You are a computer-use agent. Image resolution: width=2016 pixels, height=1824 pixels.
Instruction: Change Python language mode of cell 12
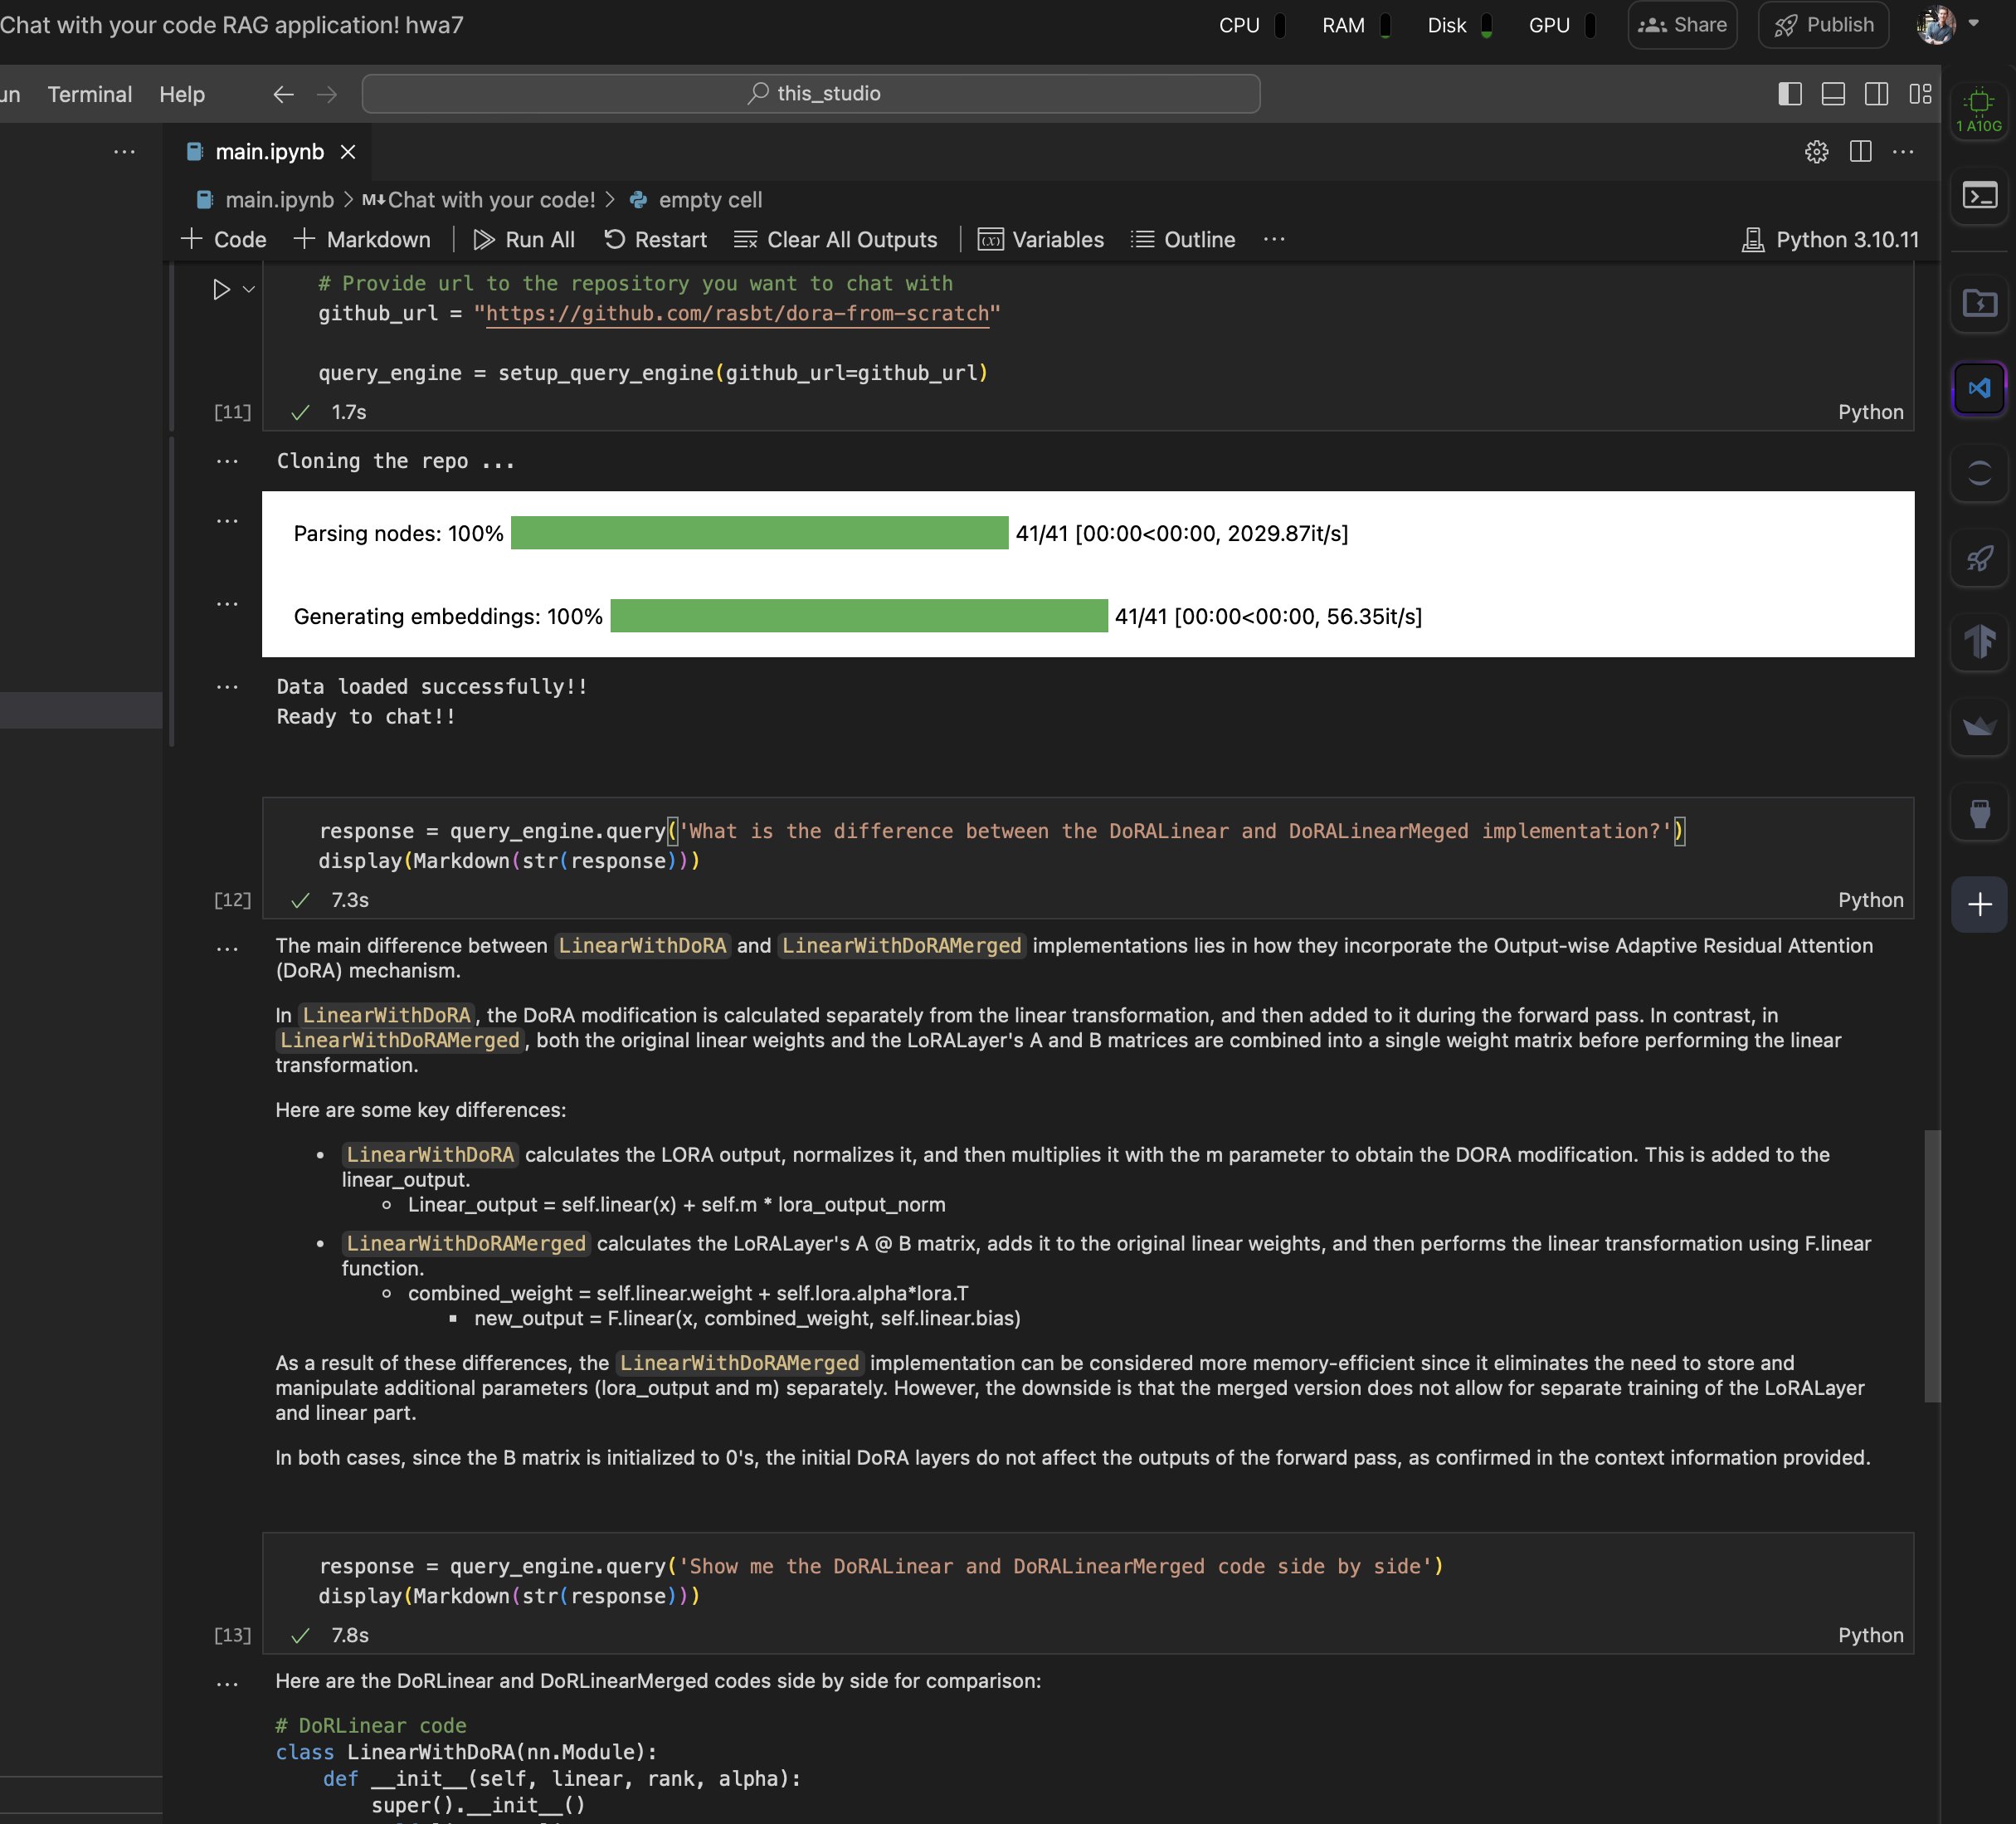pos(1870,900)
